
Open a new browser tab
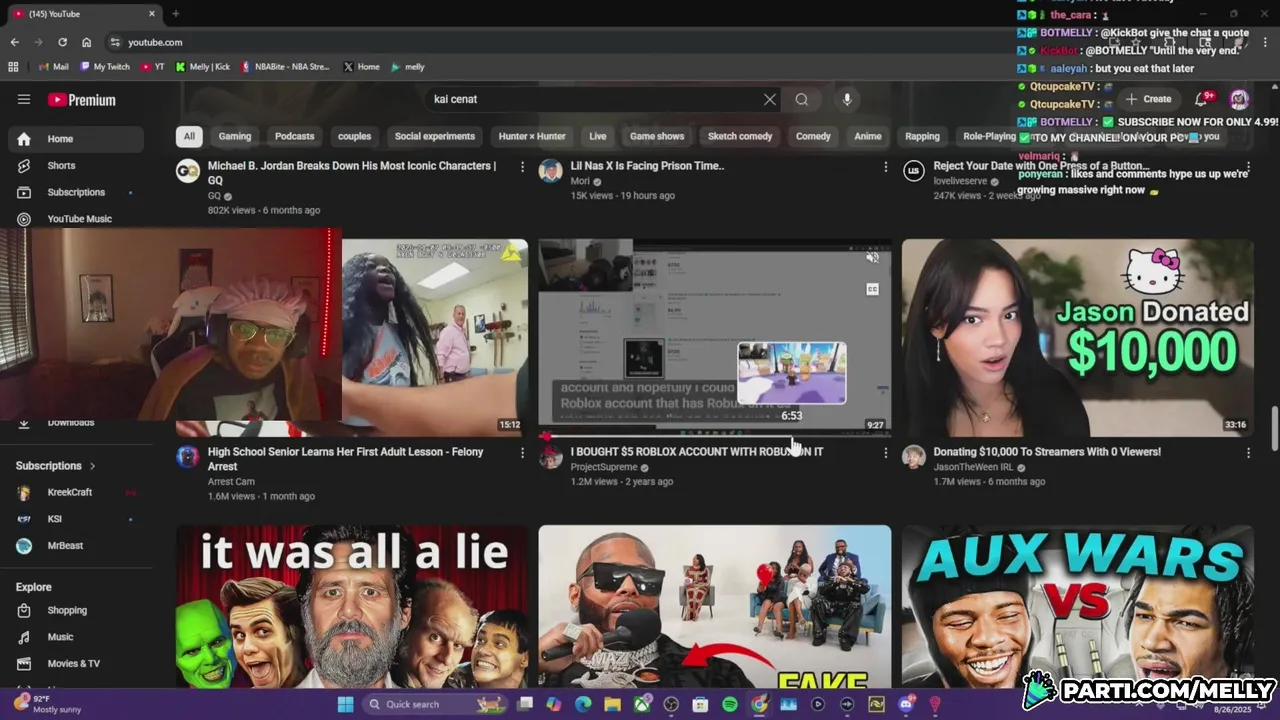(x=176, y=14)
